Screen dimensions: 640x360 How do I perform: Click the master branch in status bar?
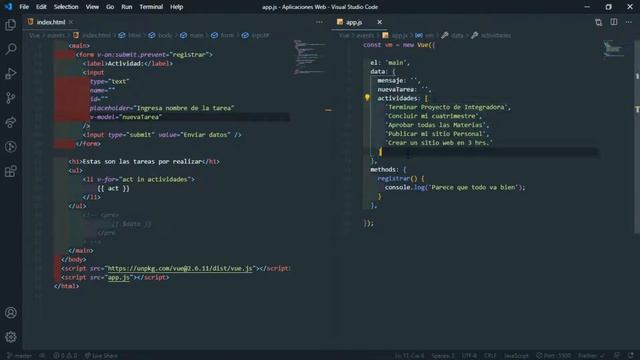[x=19, y=356]
